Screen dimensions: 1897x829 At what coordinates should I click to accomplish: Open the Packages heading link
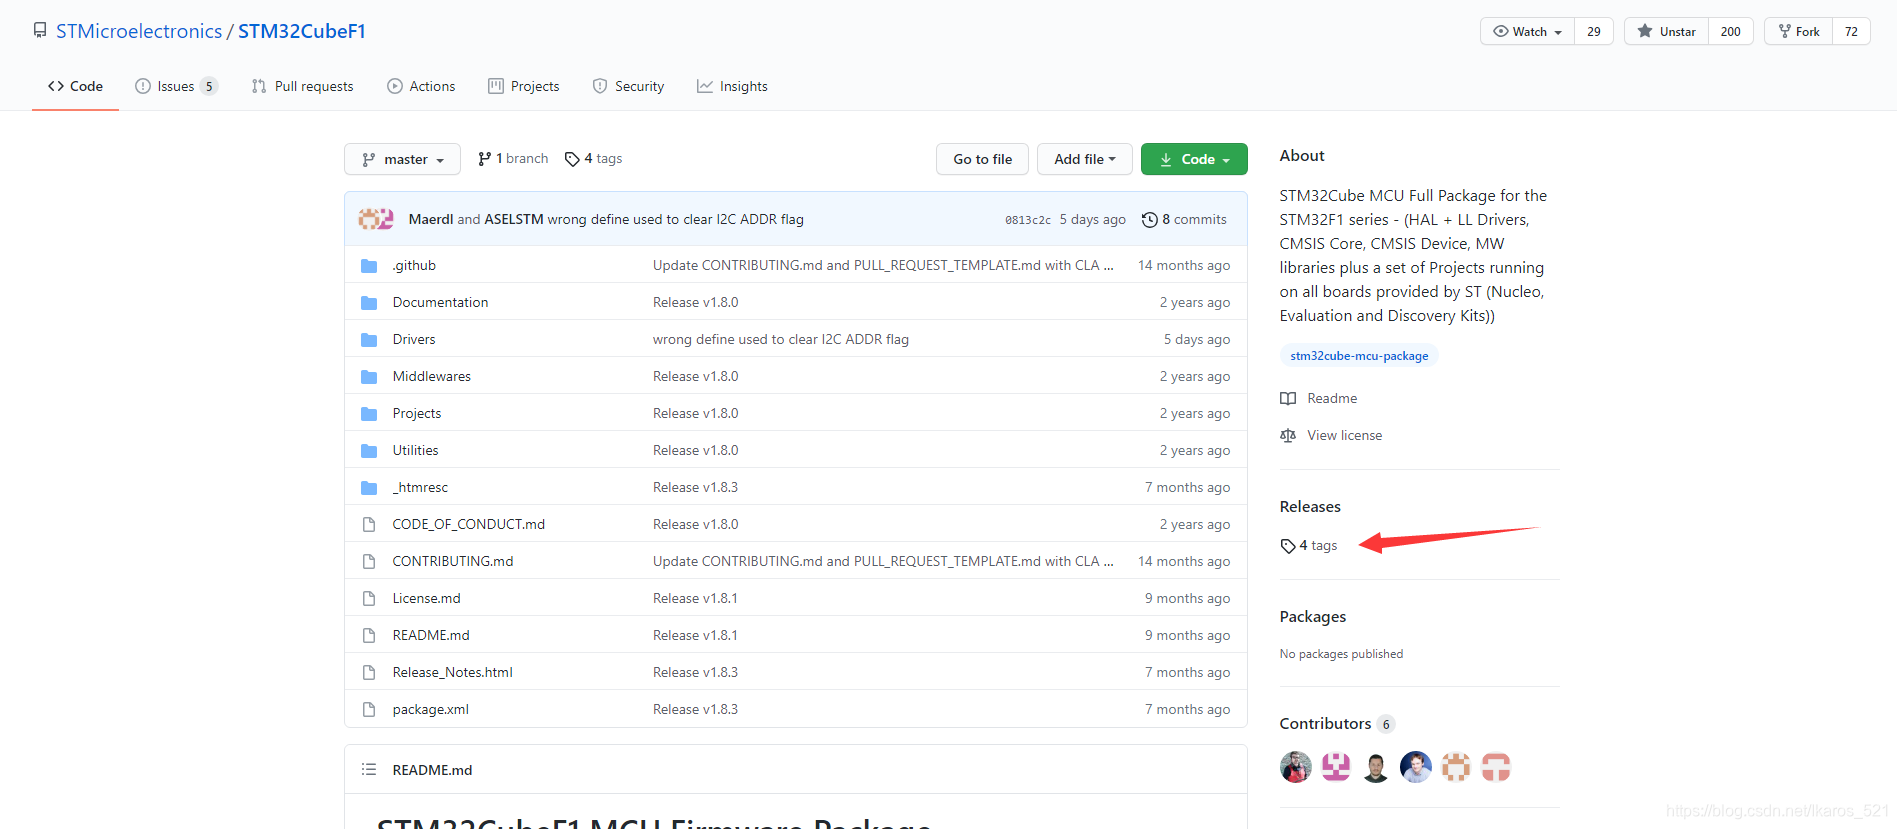1313,617
